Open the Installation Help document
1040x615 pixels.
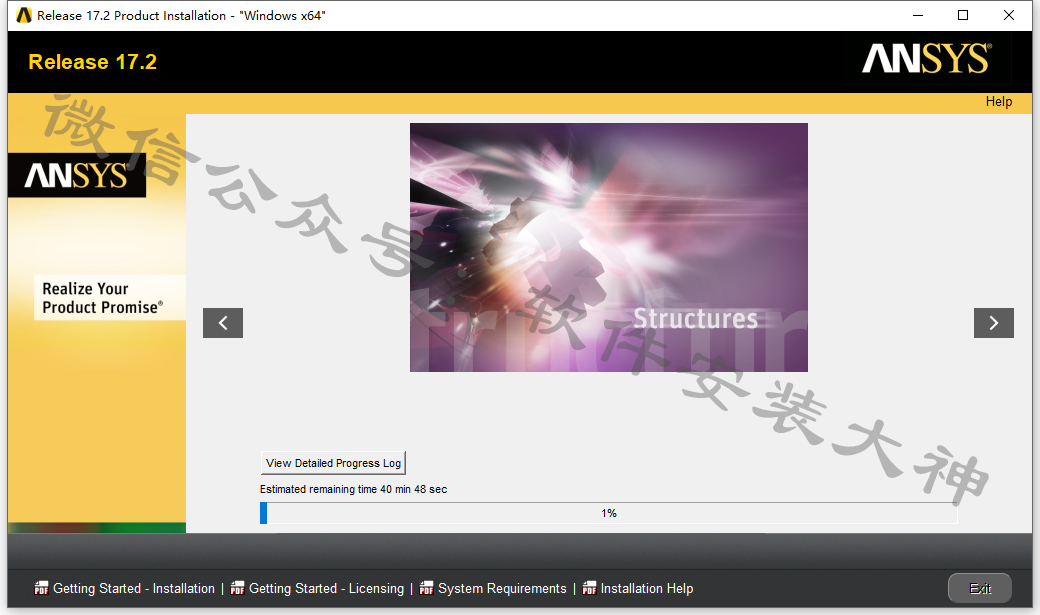coord(647,588)
